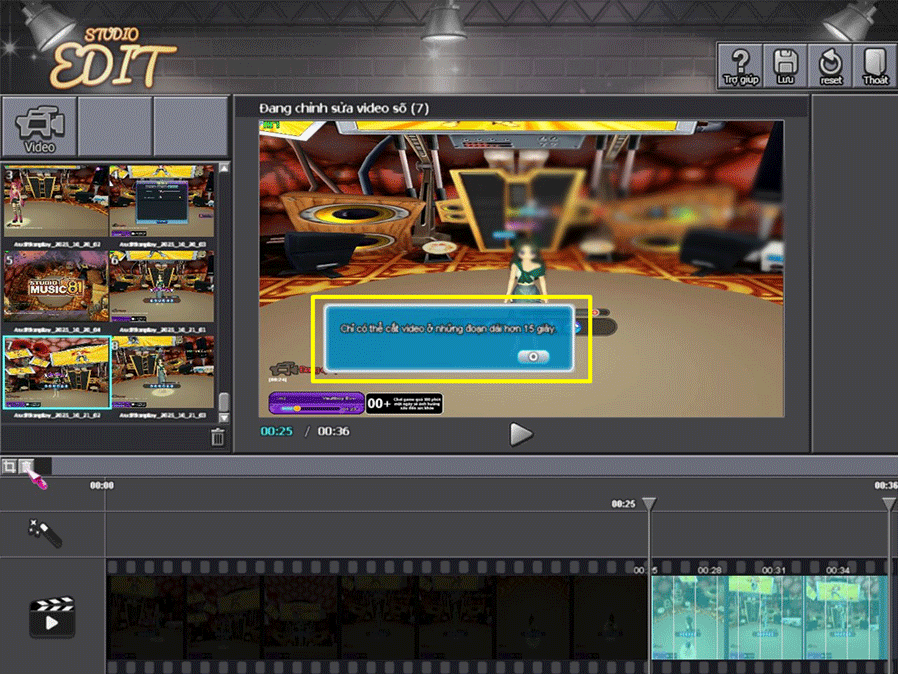
Task: Confirm the dialog with the OK button
Action: point(533,356)
